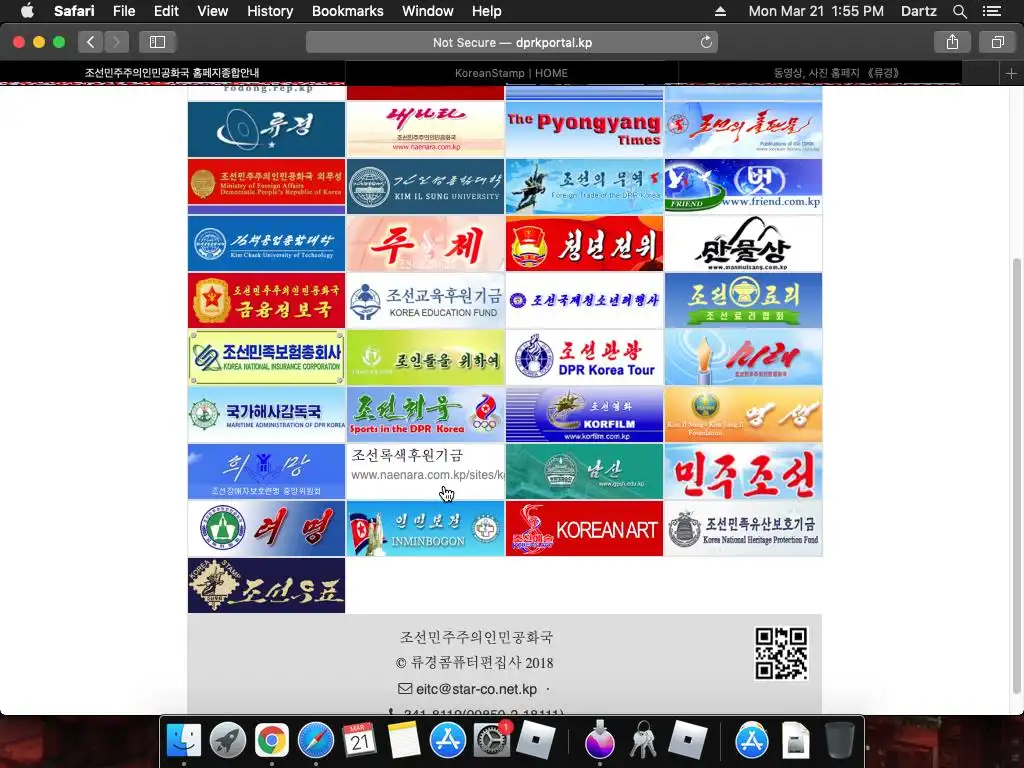Open The Pyongyang Times banner
The width and height of the screenshot is (1024, 768).
click(584, 129)
